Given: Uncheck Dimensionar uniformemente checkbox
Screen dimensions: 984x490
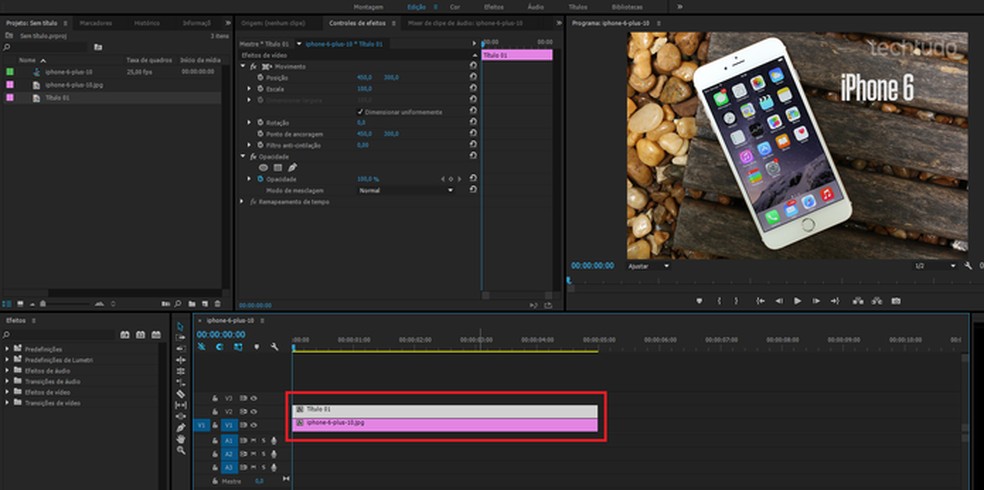Looking at the screenshot, I should 360,112.
